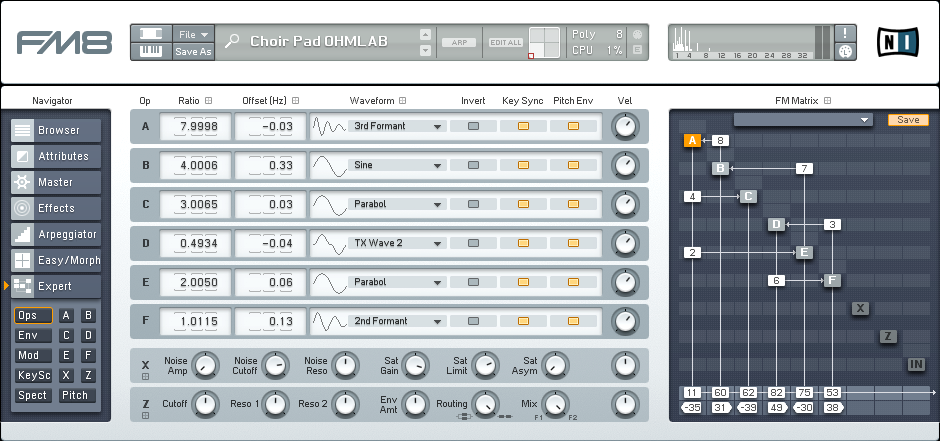
Task: Click the rack view icon above keyboard icon
Action: (151, 34)
